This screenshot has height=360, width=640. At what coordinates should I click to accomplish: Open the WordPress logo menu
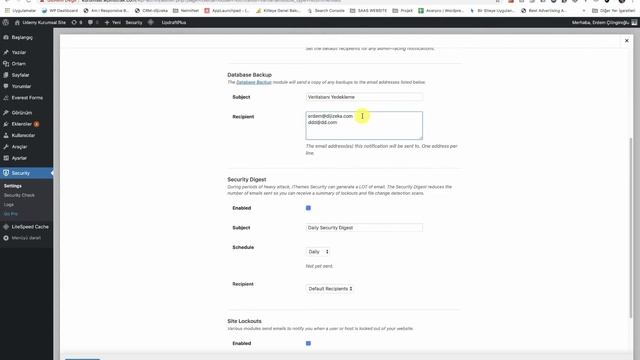pos(6,22)
